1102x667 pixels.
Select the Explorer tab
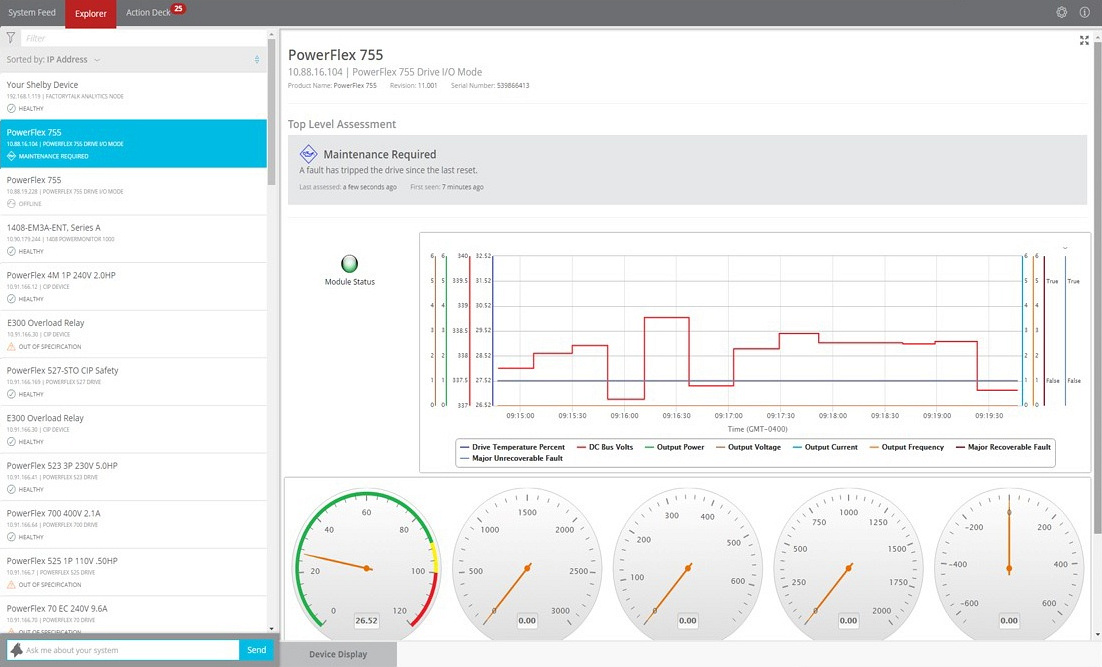[91, 13]
